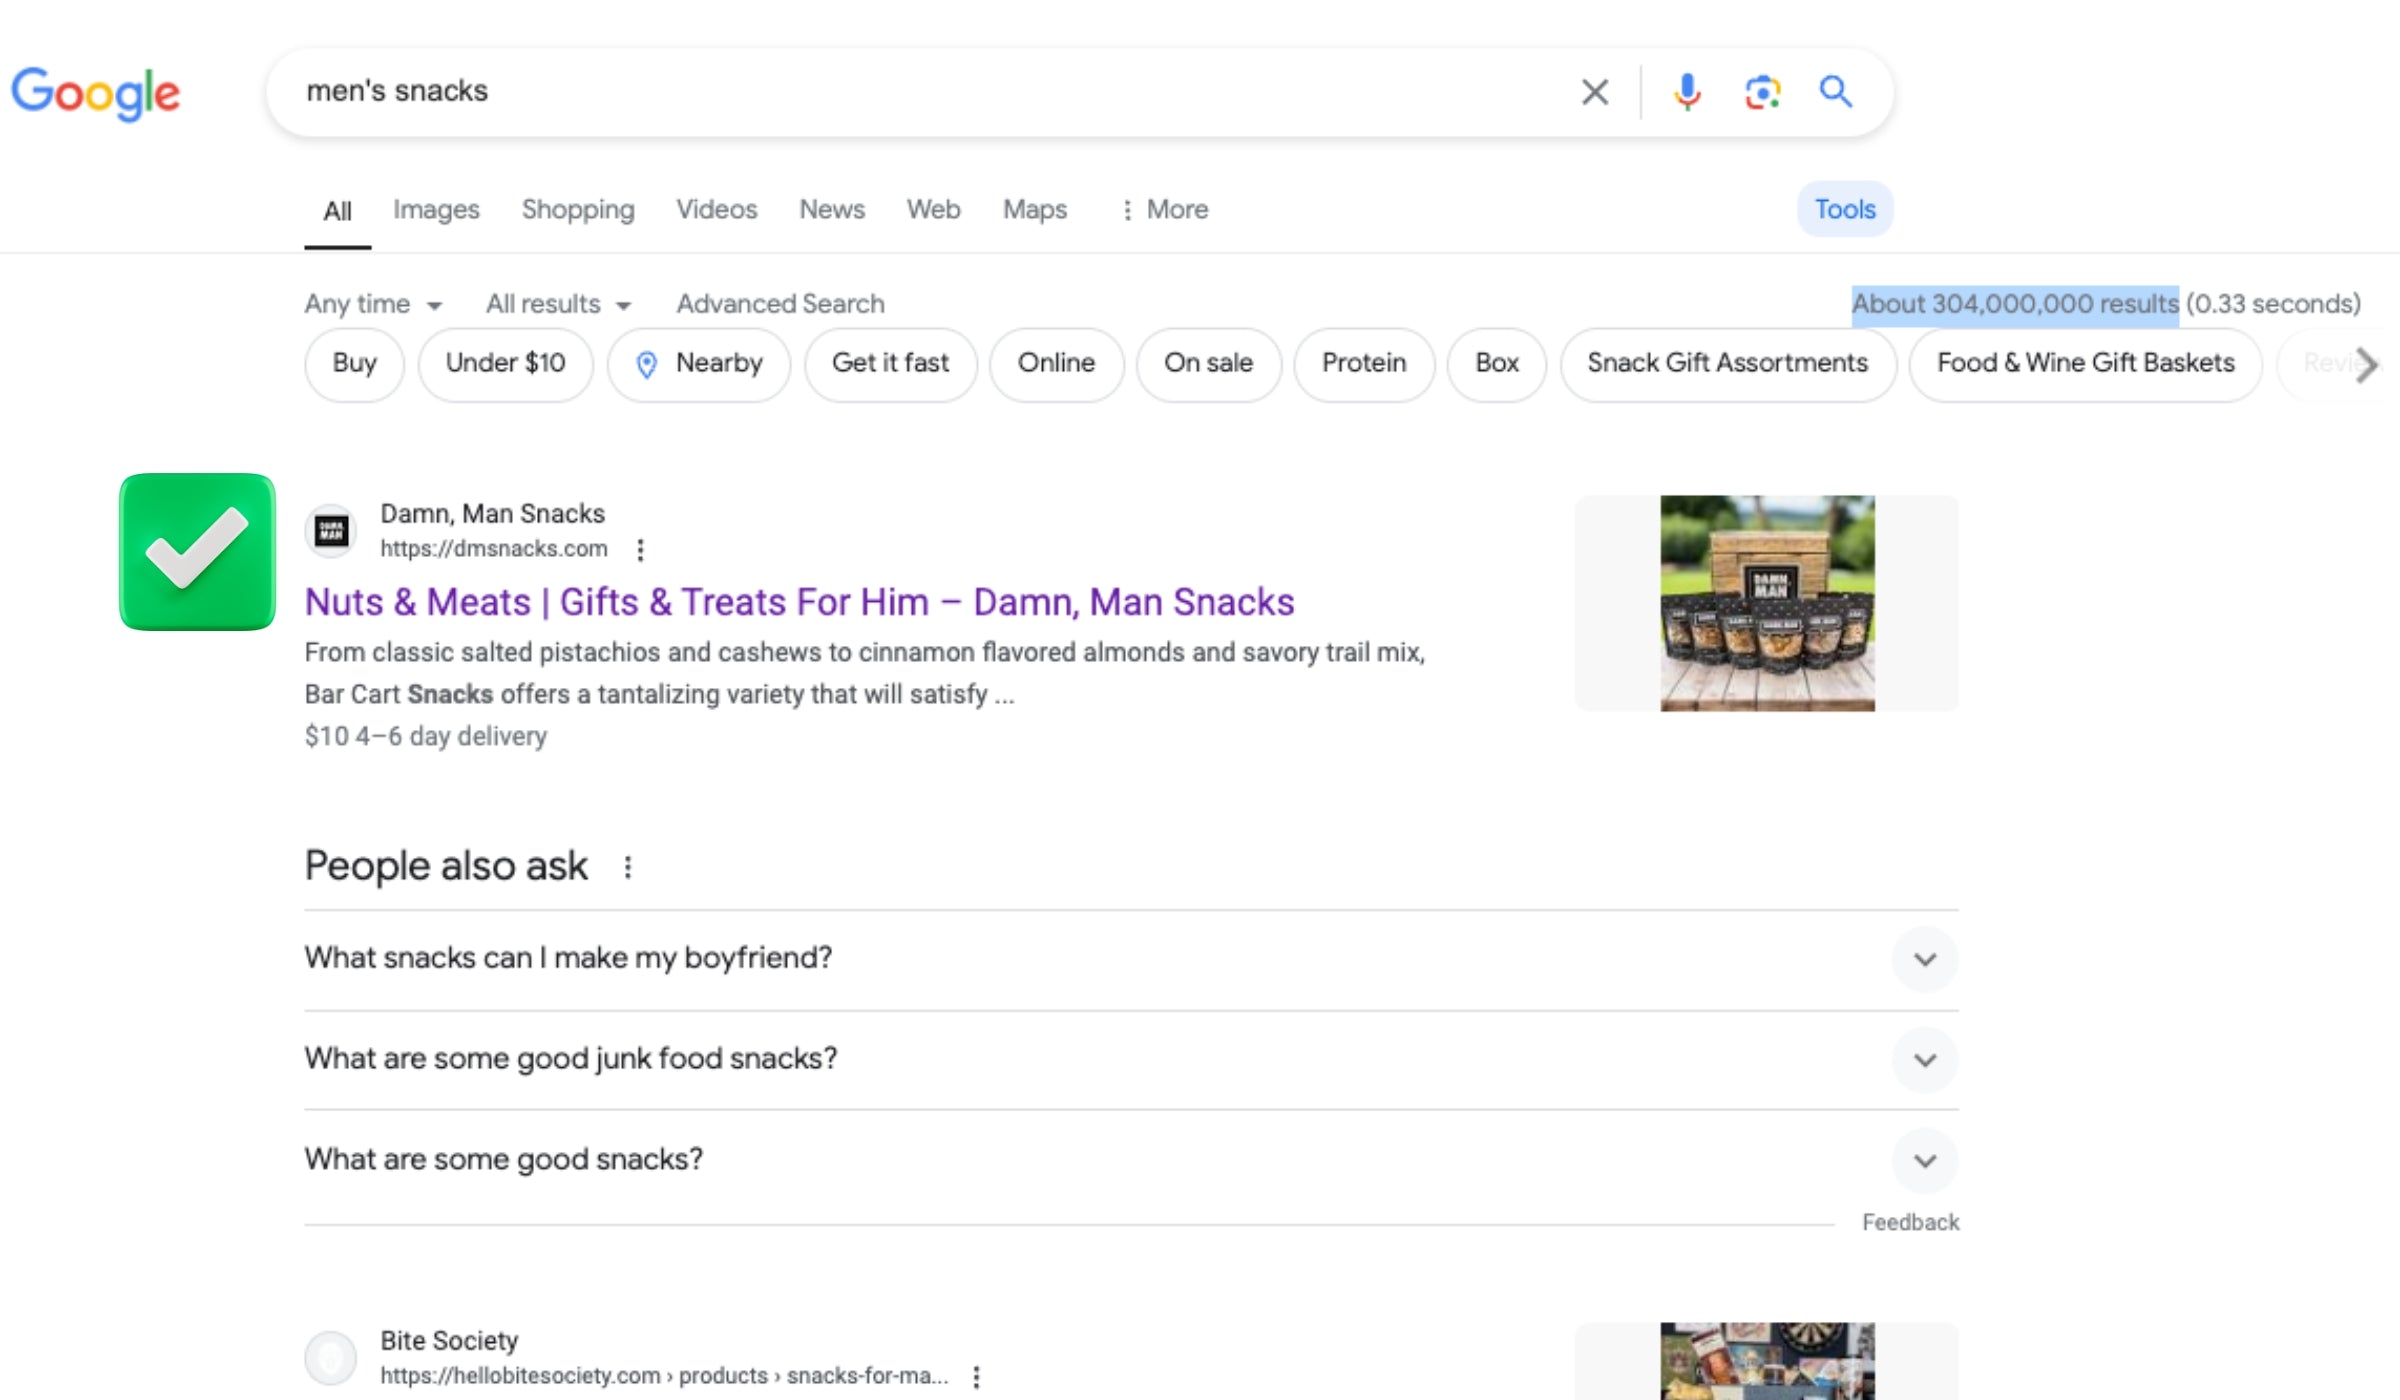Open the More tabs menu
Image resolution: width=2400 pixels, height=1400 pixels.
pos(1164,210)
